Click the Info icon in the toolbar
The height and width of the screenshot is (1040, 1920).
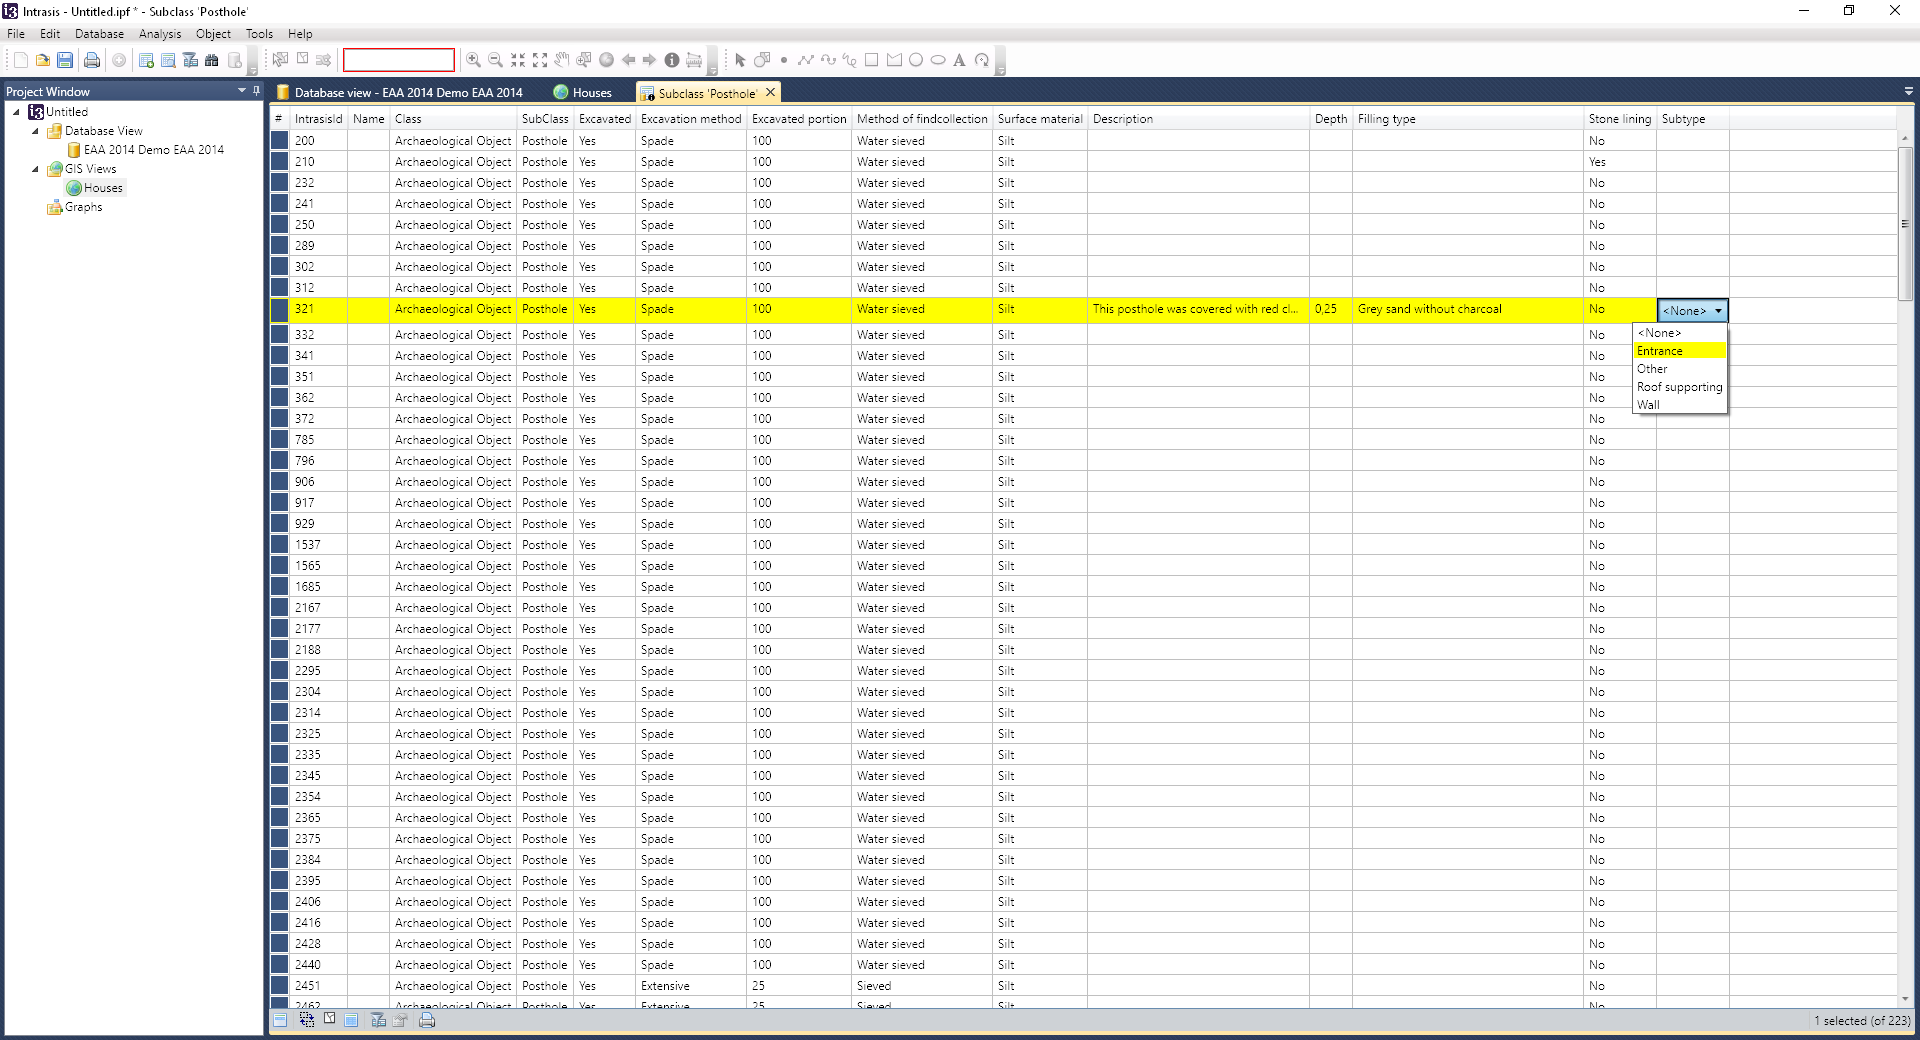(x=672, y=60)
